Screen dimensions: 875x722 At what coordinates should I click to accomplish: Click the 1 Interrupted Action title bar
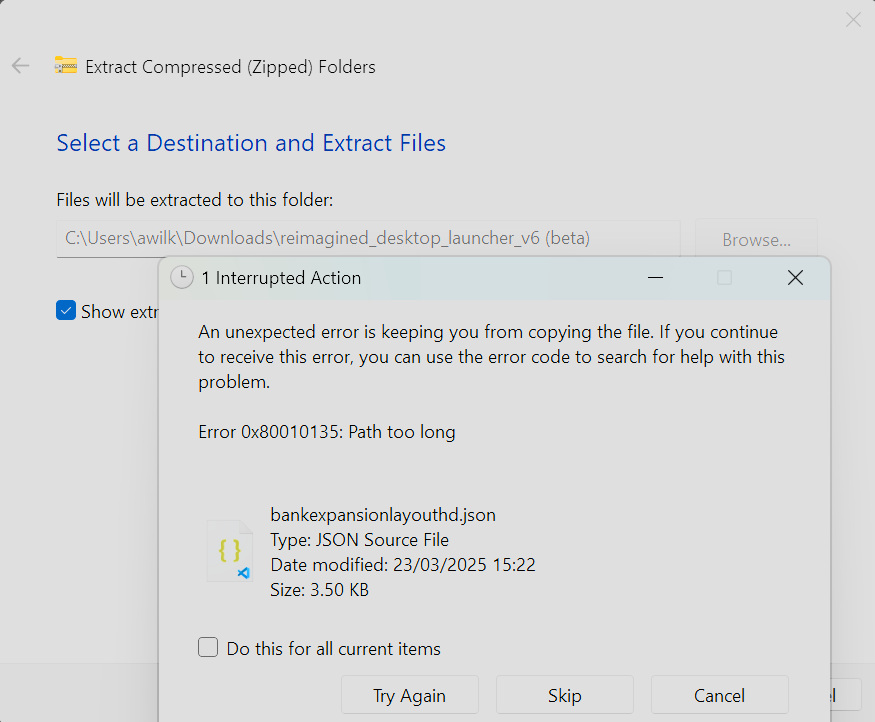click(494, 277)
